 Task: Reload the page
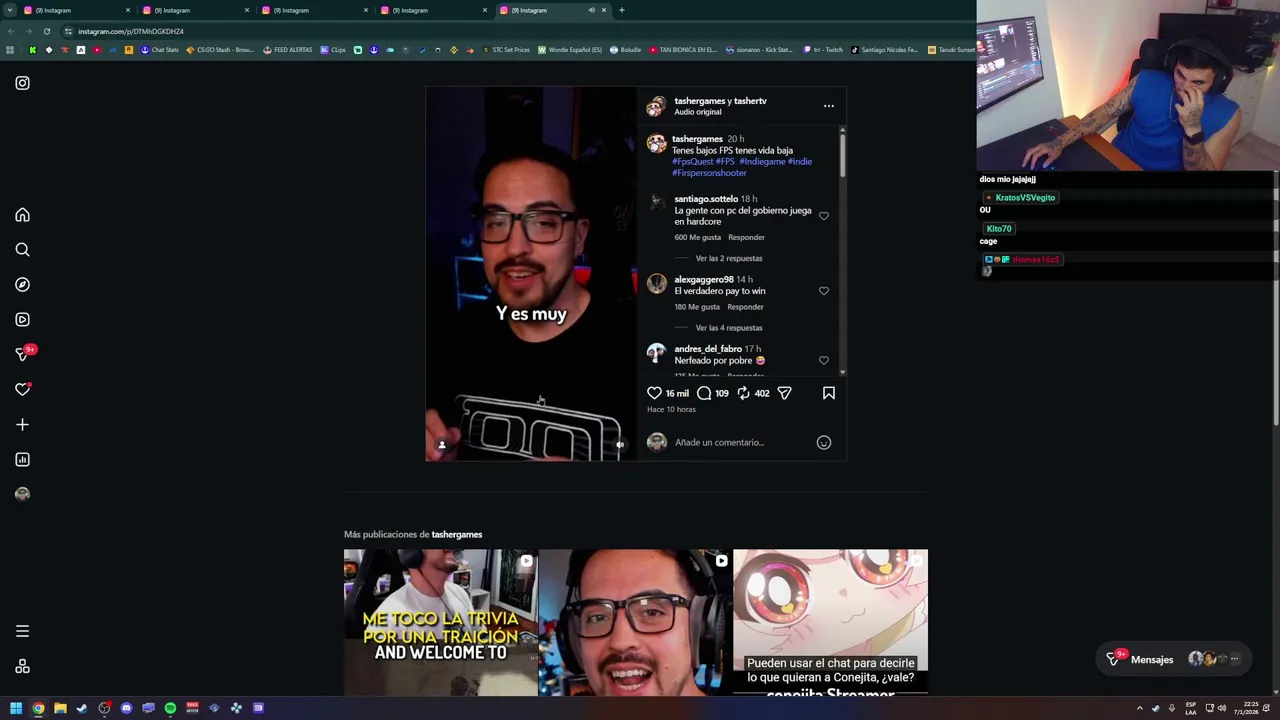(x=46, y=31)
